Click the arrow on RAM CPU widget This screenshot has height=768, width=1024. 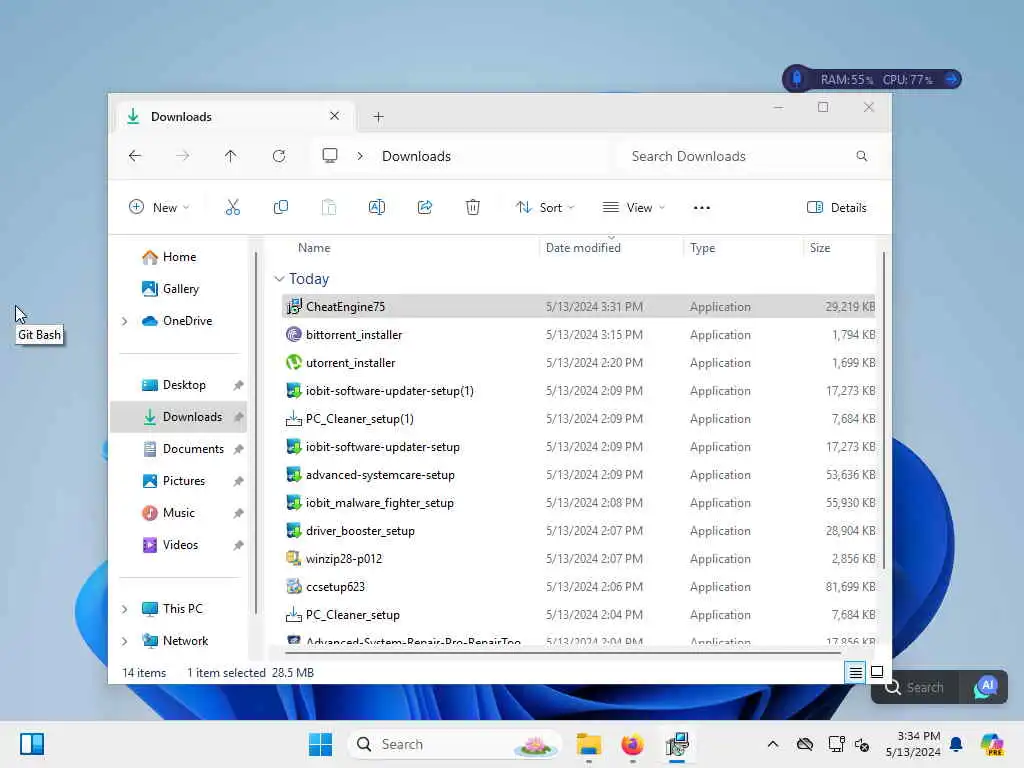click(952, 79)
